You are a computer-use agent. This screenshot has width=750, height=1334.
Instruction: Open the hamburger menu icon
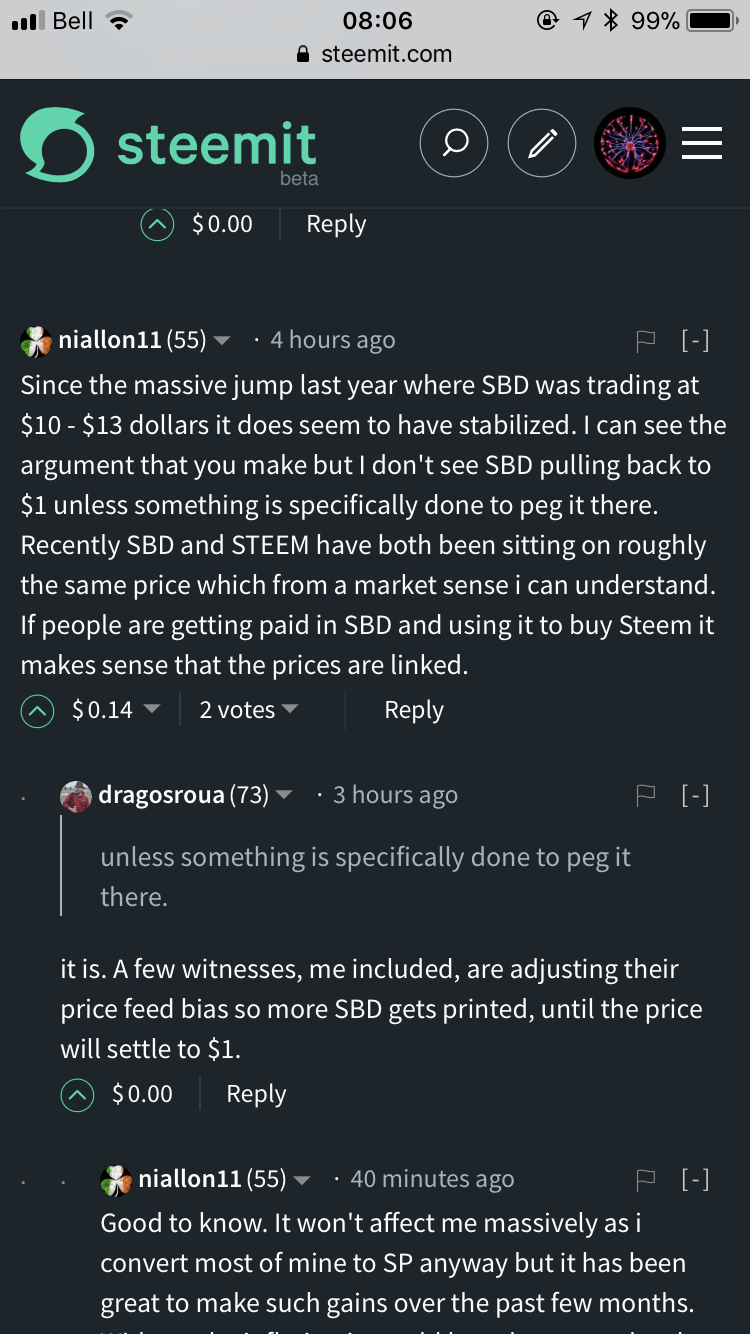(x=702, y=144)
